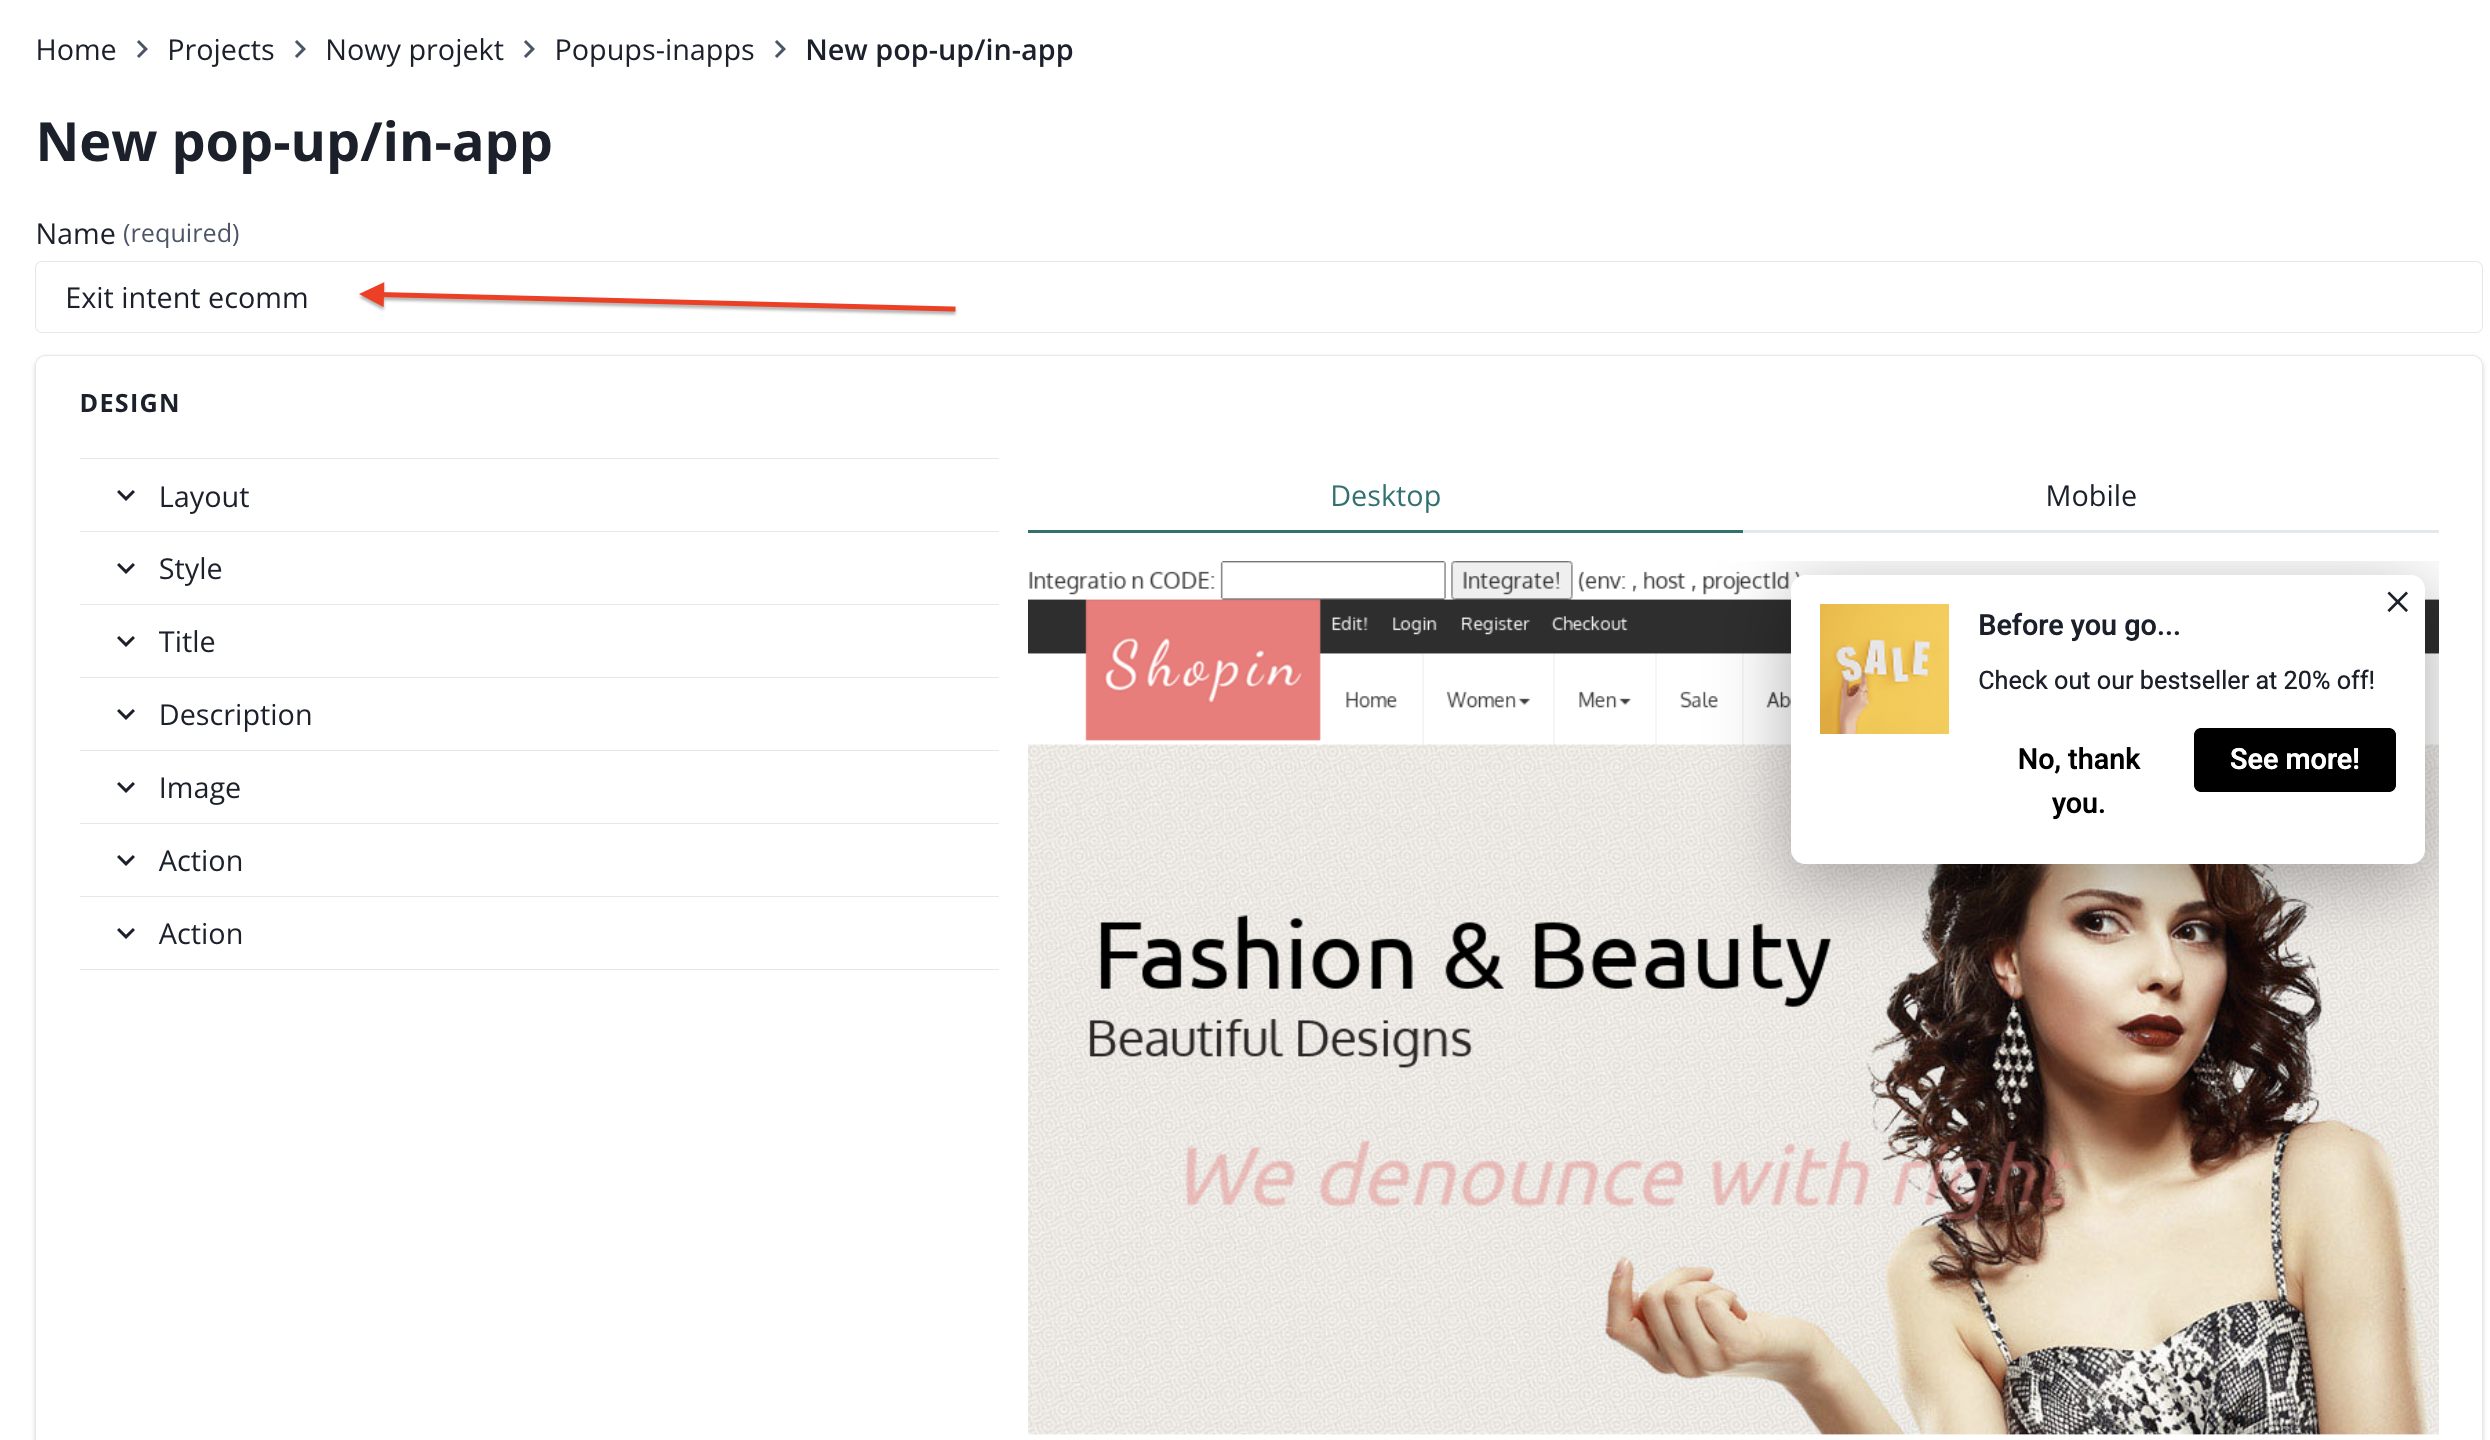
Task: Expand the Style section
Action: tap(190, 569)
